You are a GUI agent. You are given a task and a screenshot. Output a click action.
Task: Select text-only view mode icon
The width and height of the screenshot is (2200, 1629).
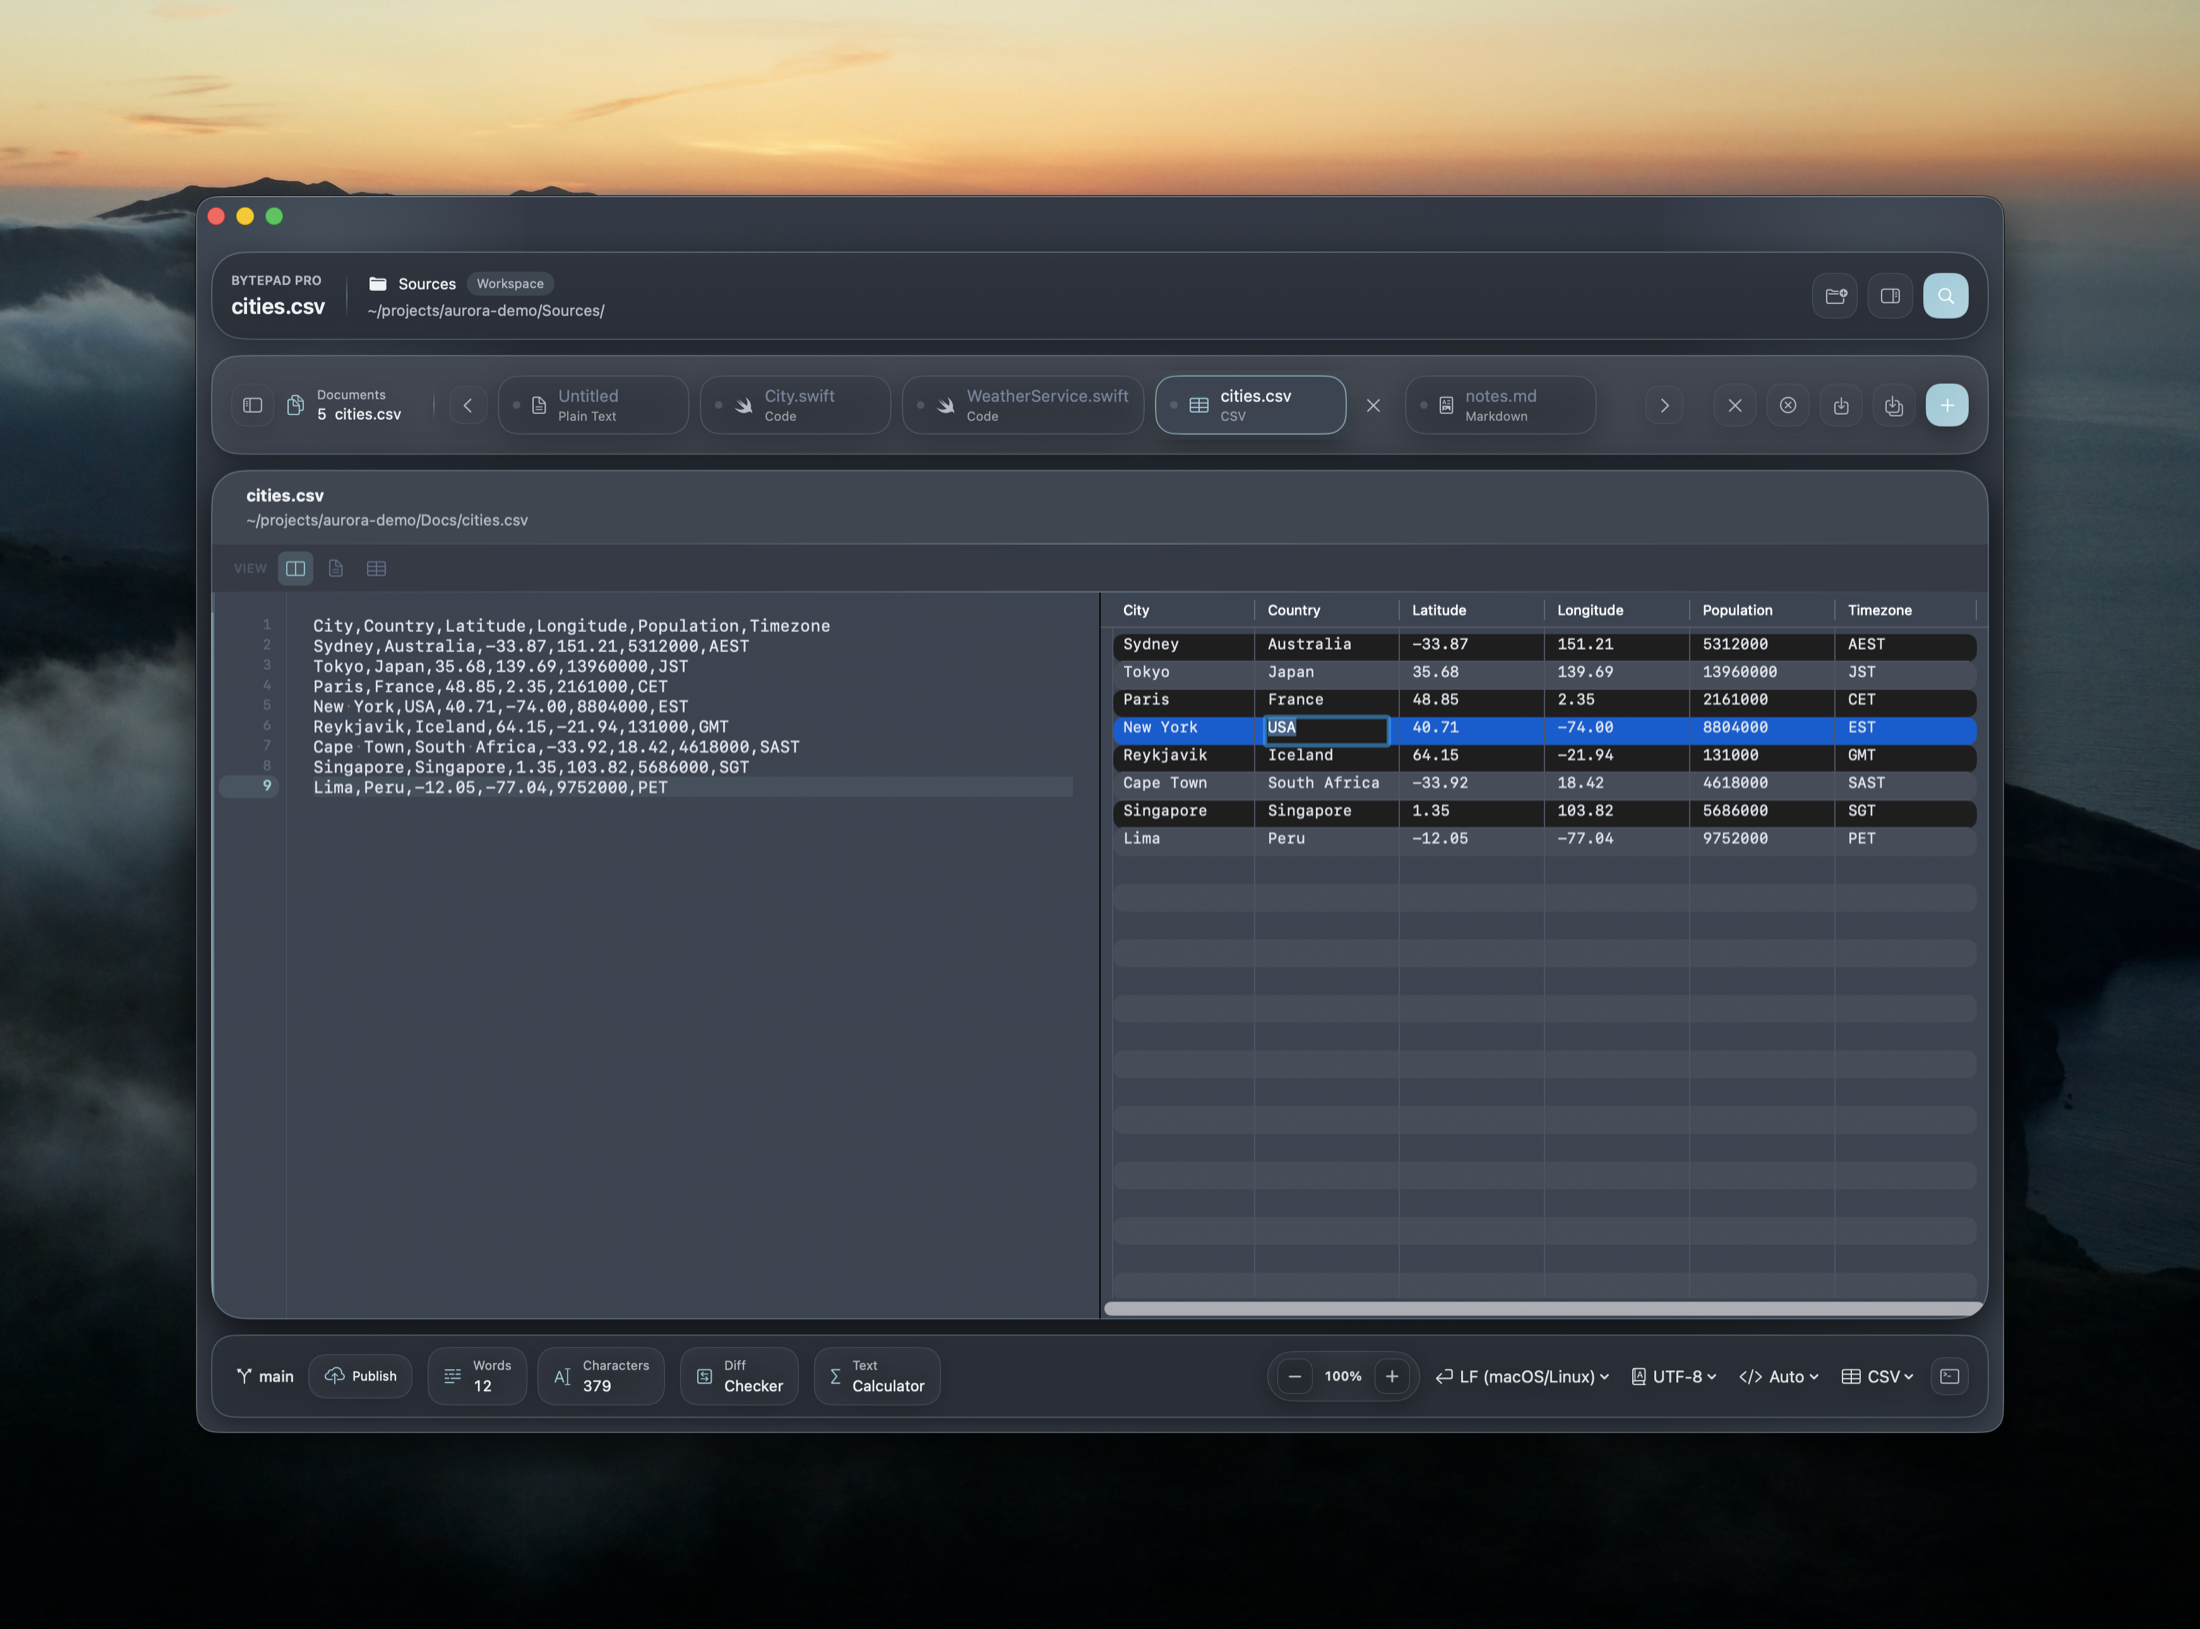click(336, 568)
